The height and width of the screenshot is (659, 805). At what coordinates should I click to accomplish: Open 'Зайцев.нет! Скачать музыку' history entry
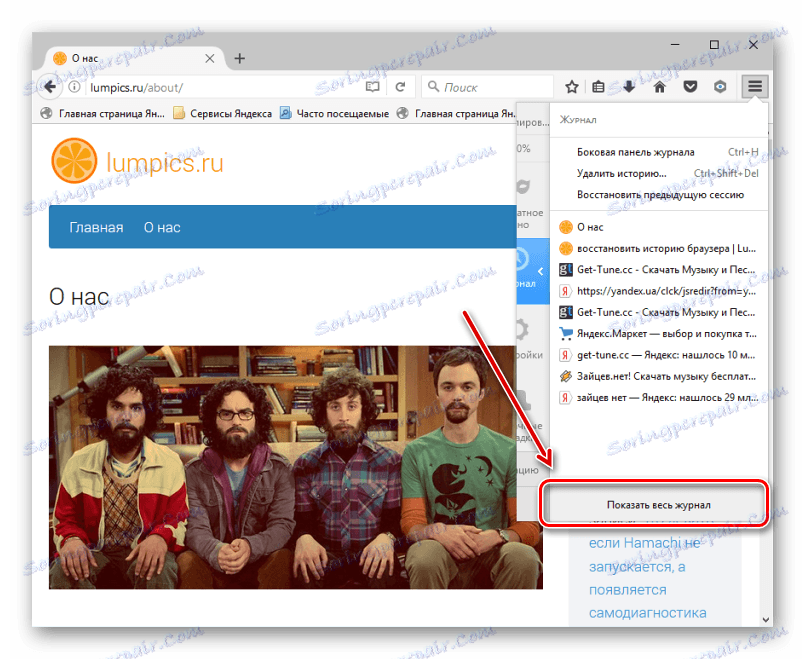click(x=659, y=376)
